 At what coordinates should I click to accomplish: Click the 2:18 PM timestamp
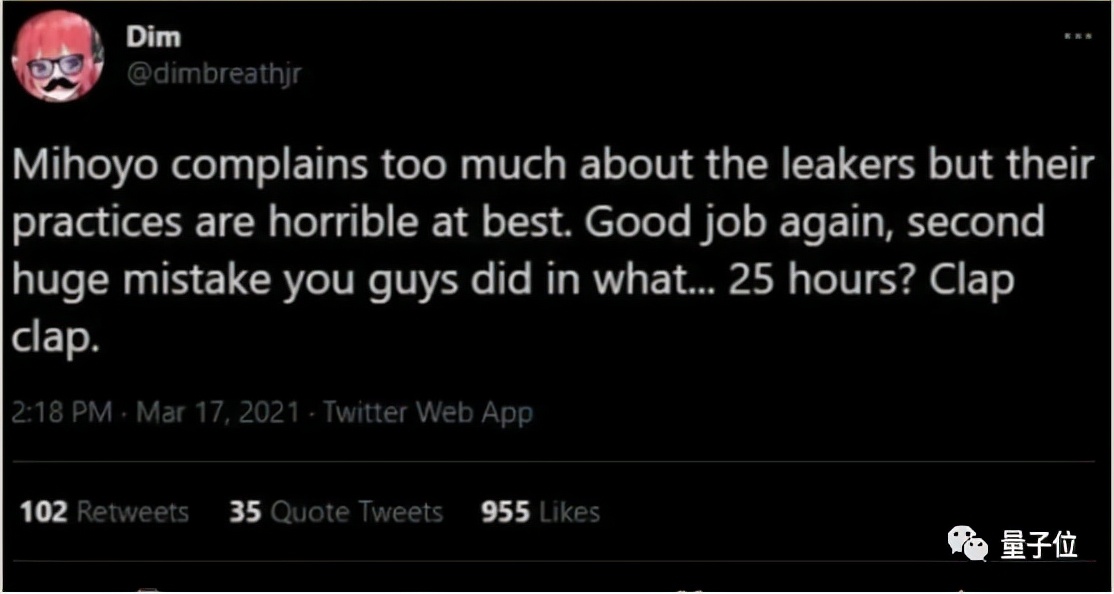click(61, 412)
